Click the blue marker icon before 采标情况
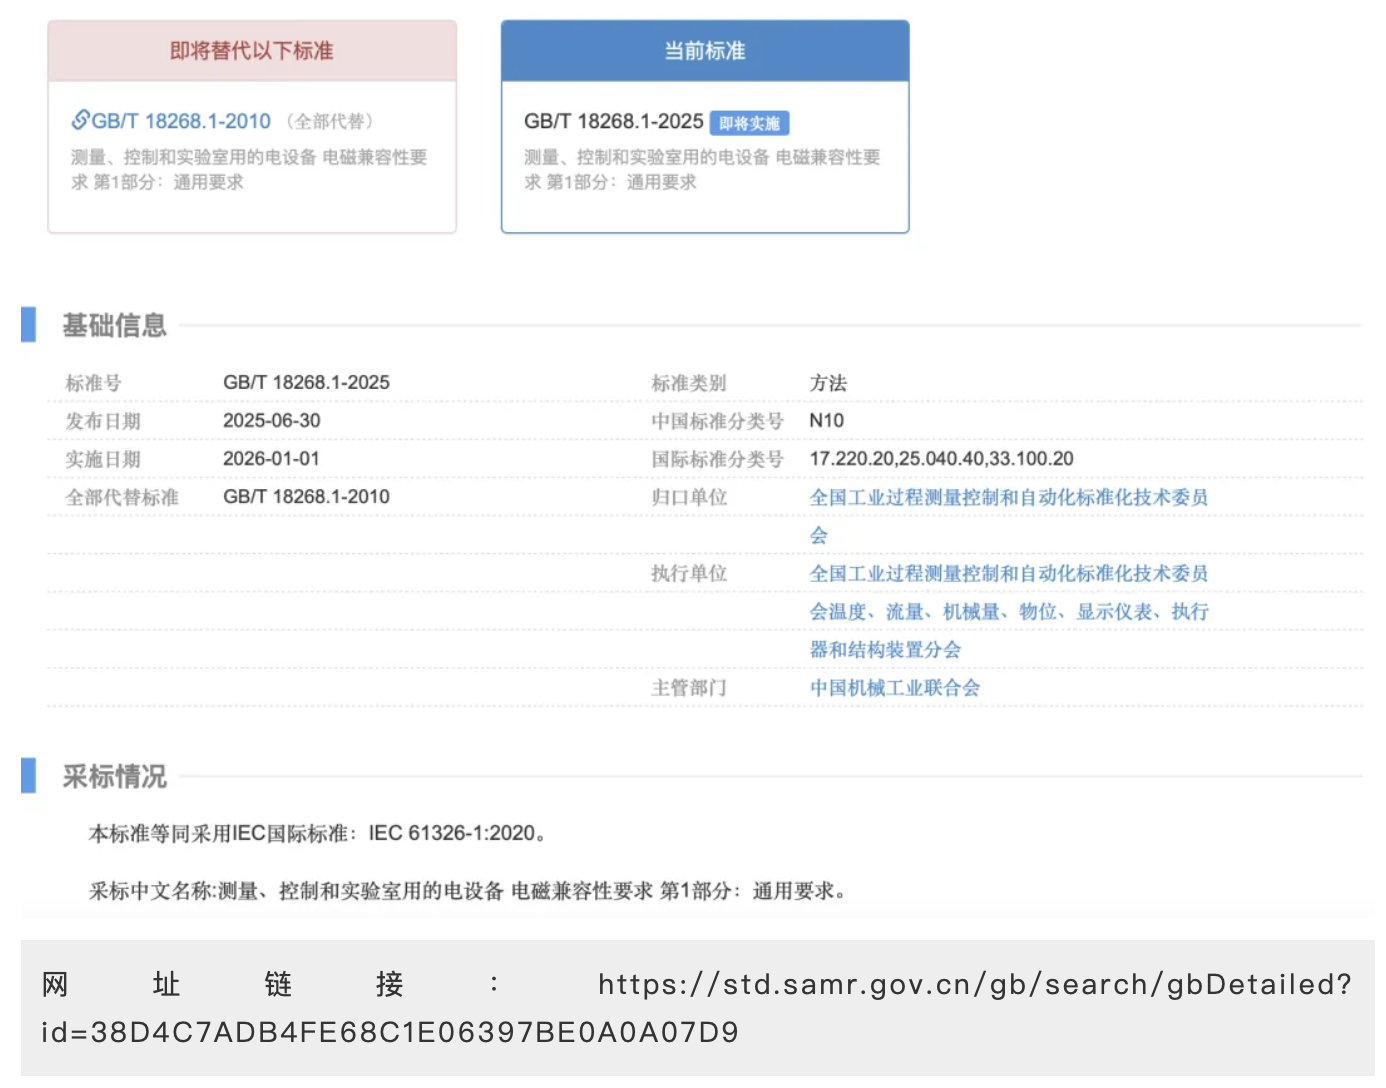Screen dimensions: 1386x1088 pyautogui.click(x=27, y=775)
